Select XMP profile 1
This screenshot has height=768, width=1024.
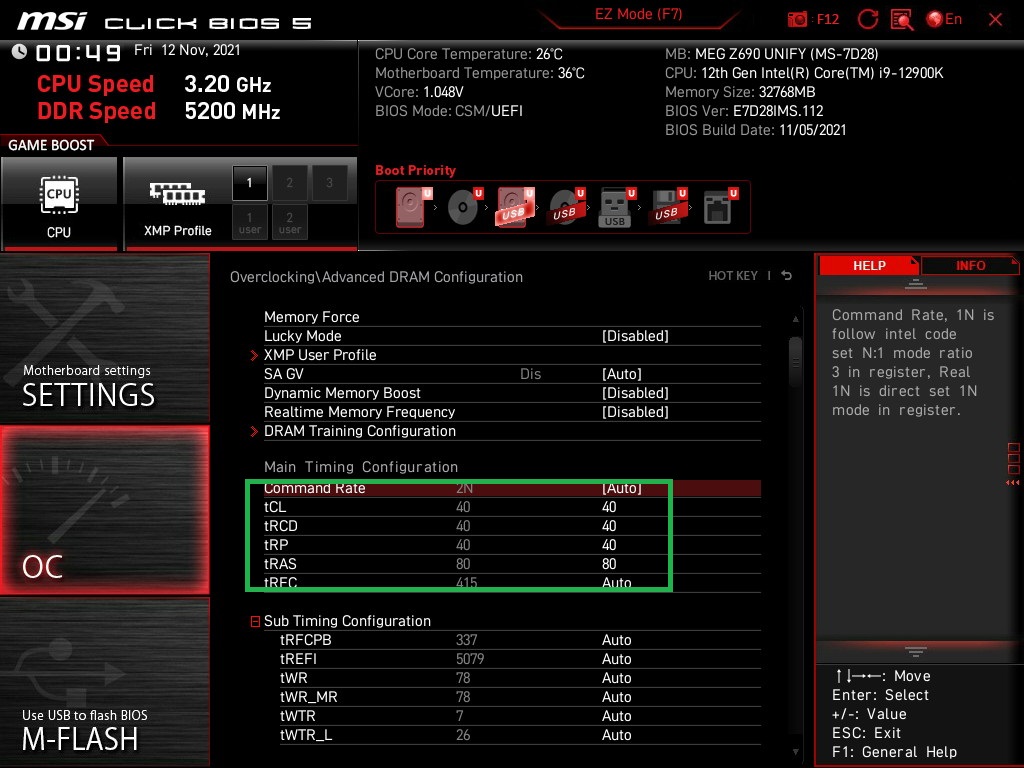(249, 183)
